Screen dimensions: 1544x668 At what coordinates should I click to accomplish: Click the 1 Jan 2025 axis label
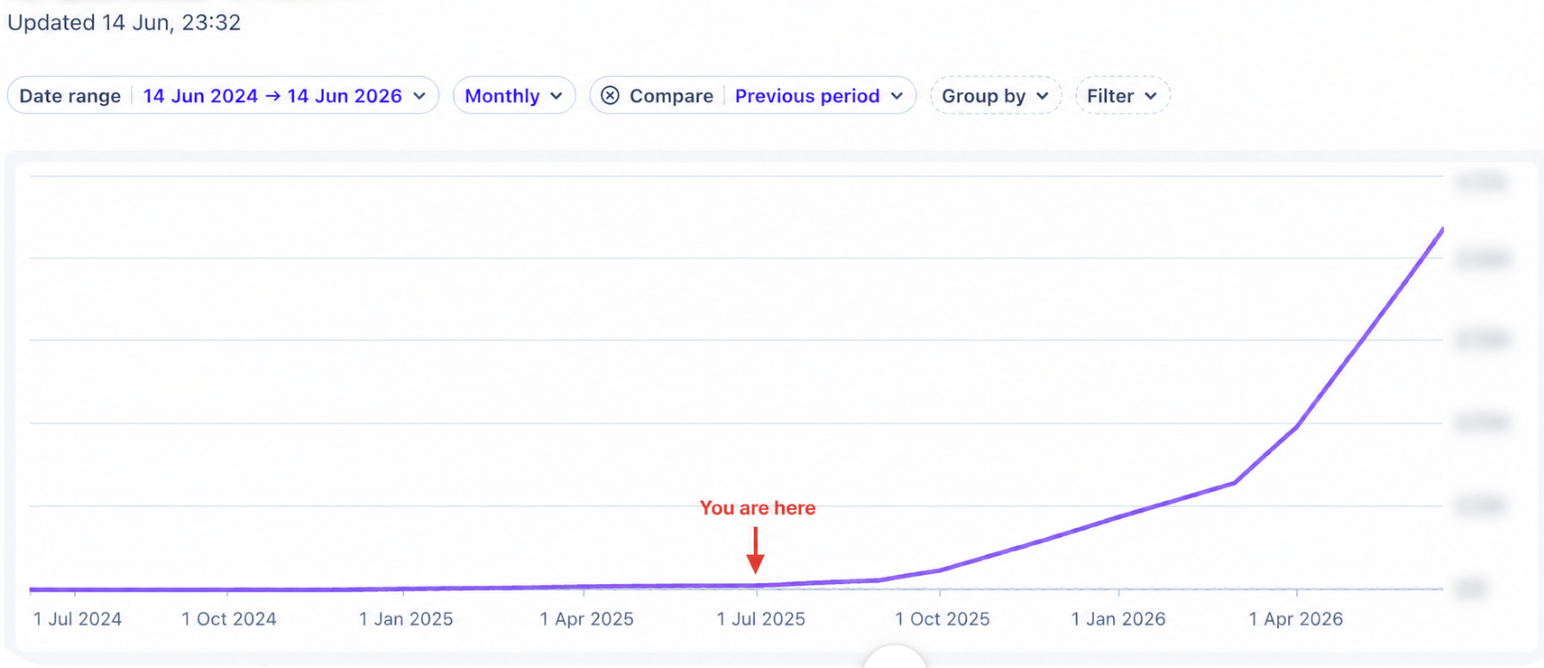[x=406, y=619]
